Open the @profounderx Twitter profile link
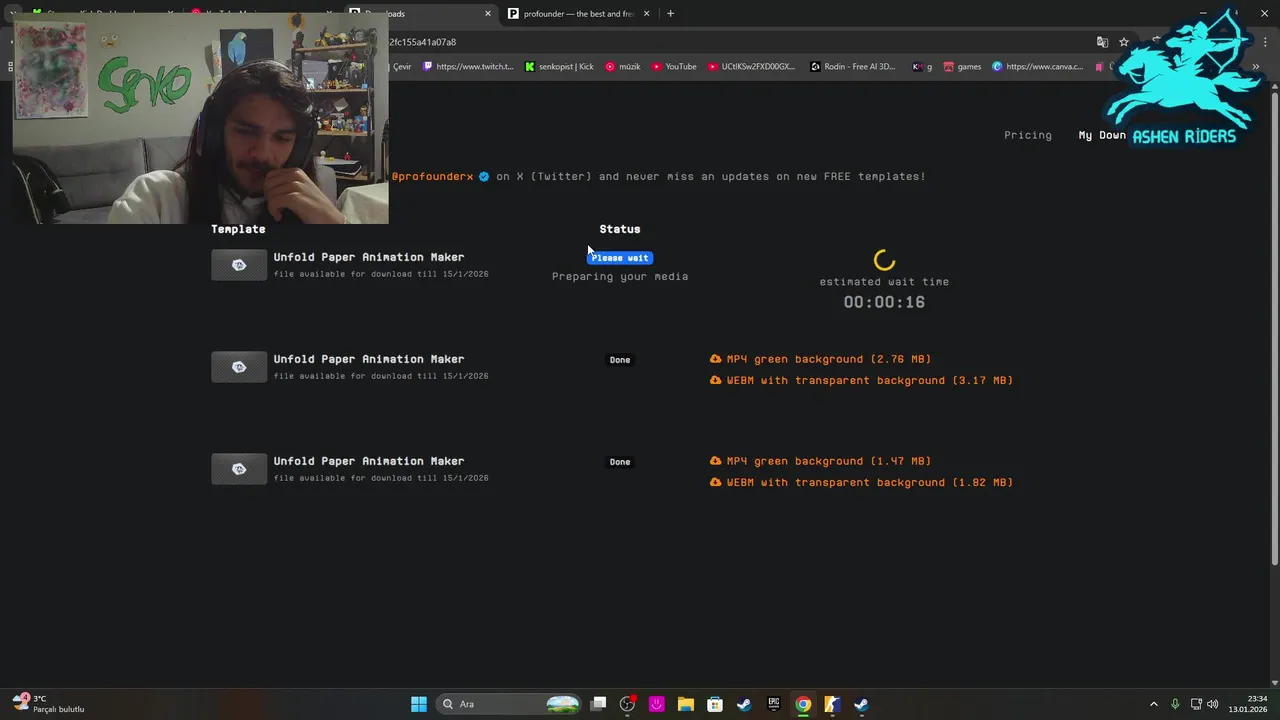1280x720 pixels. [x=432, y=176]
